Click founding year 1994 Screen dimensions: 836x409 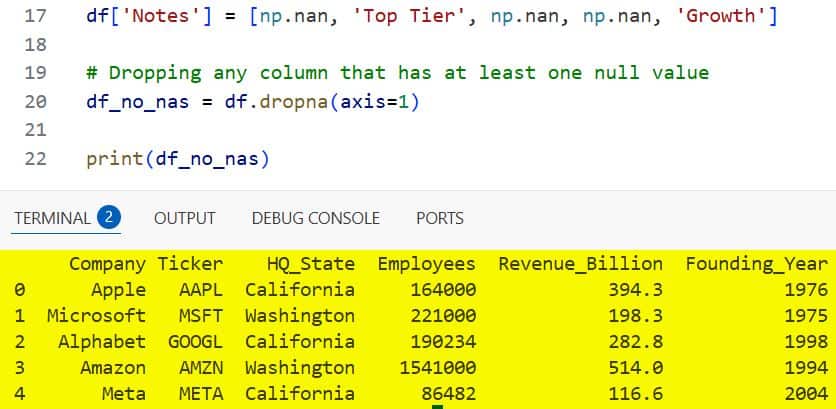click(x=806, y=368)
